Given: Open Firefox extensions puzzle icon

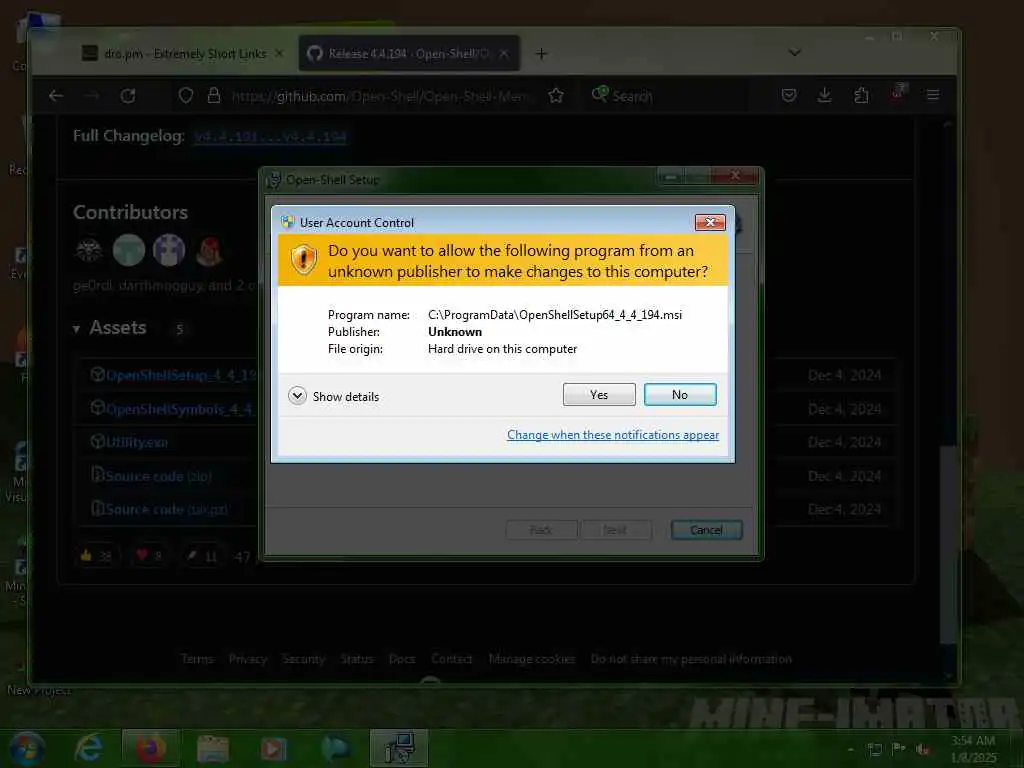Looking at the screenshot, I should click(x=861, y=96).
